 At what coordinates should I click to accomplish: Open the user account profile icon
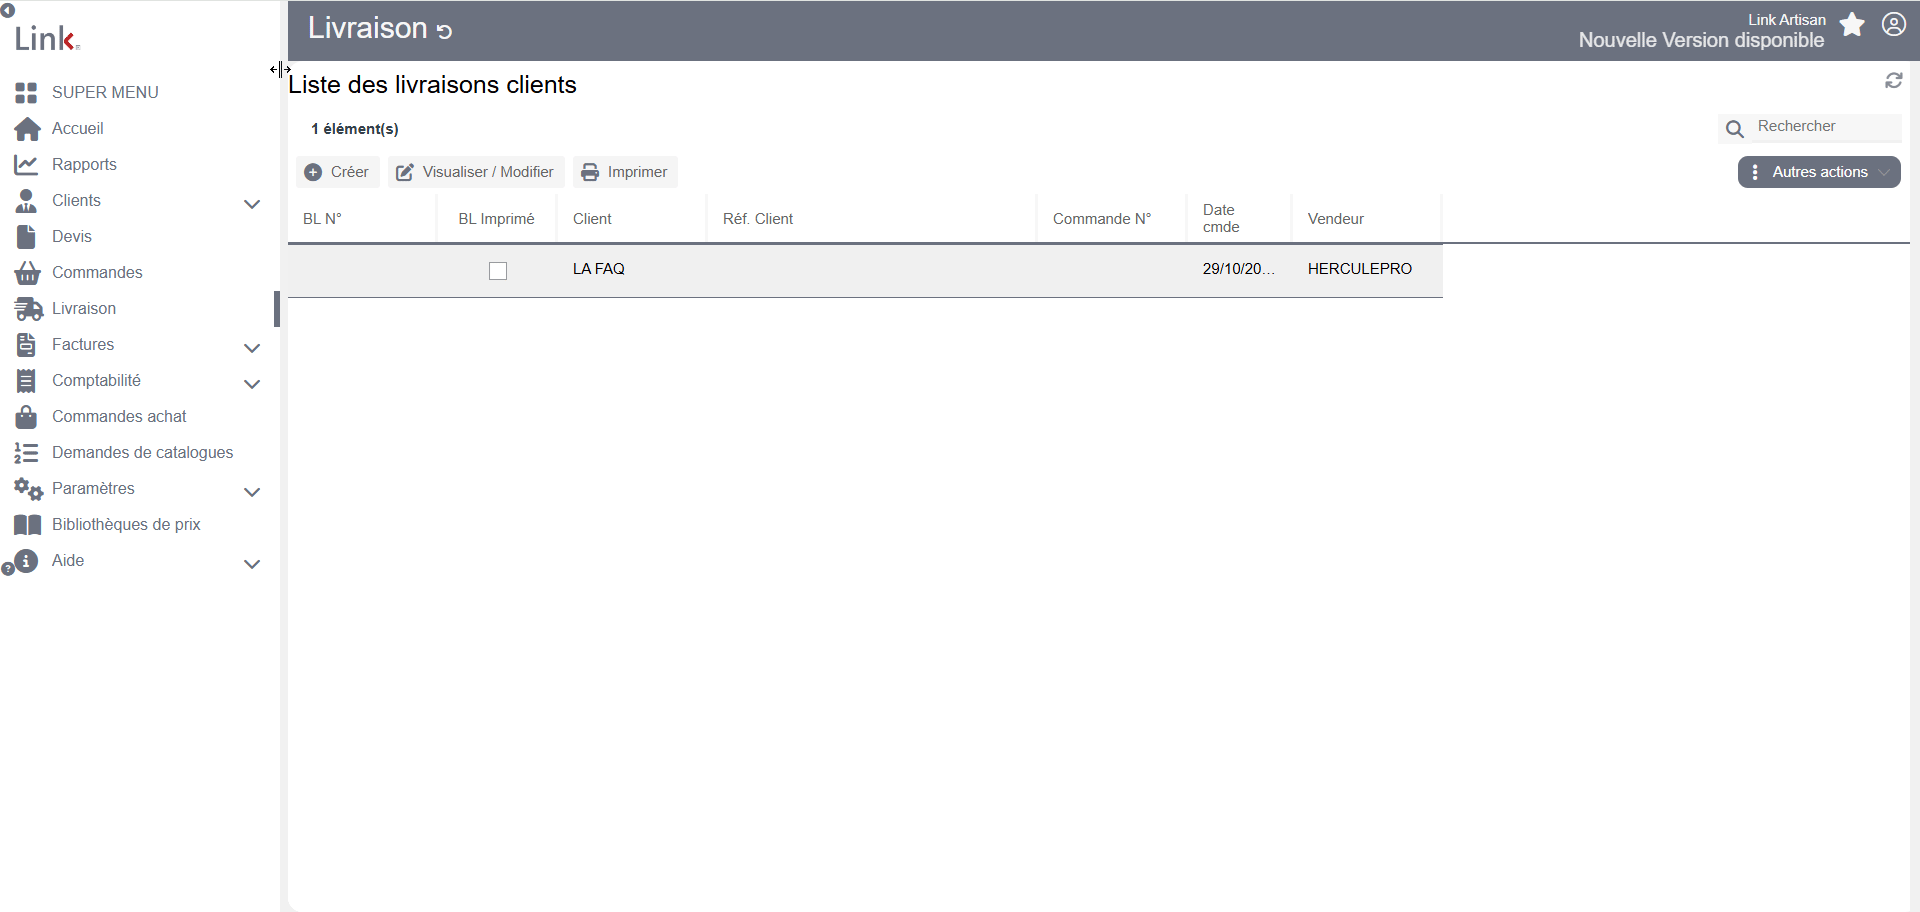point(1894,24)
